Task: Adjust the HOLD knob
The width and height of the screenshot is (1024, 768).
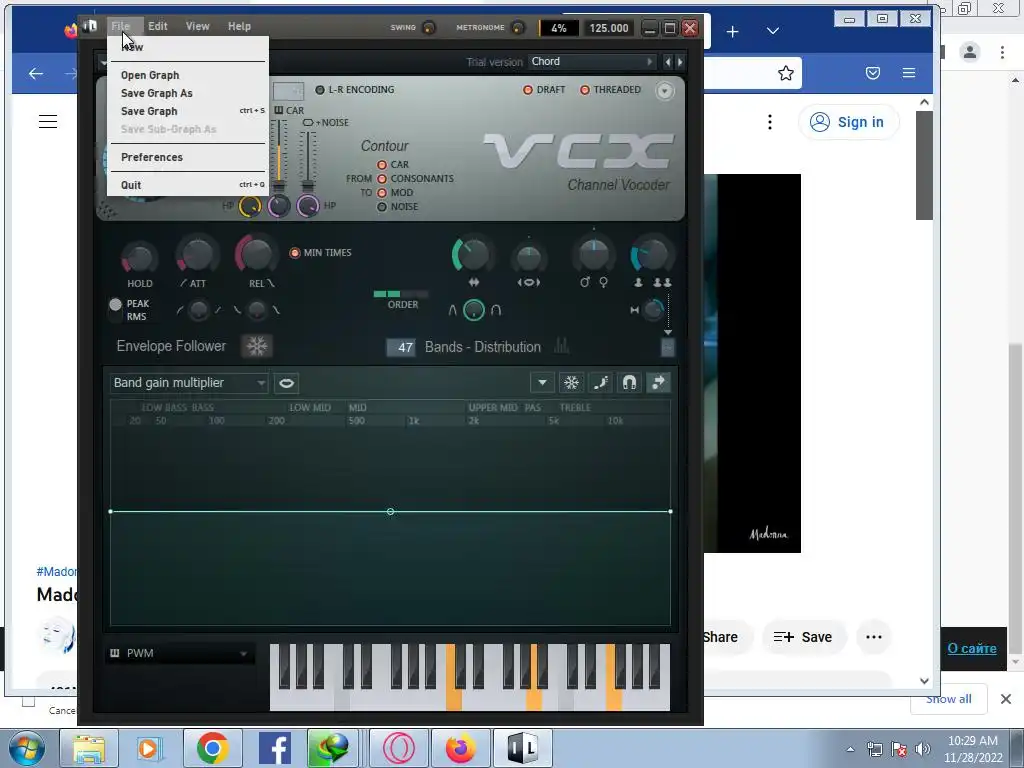Action: coord(139,257)
